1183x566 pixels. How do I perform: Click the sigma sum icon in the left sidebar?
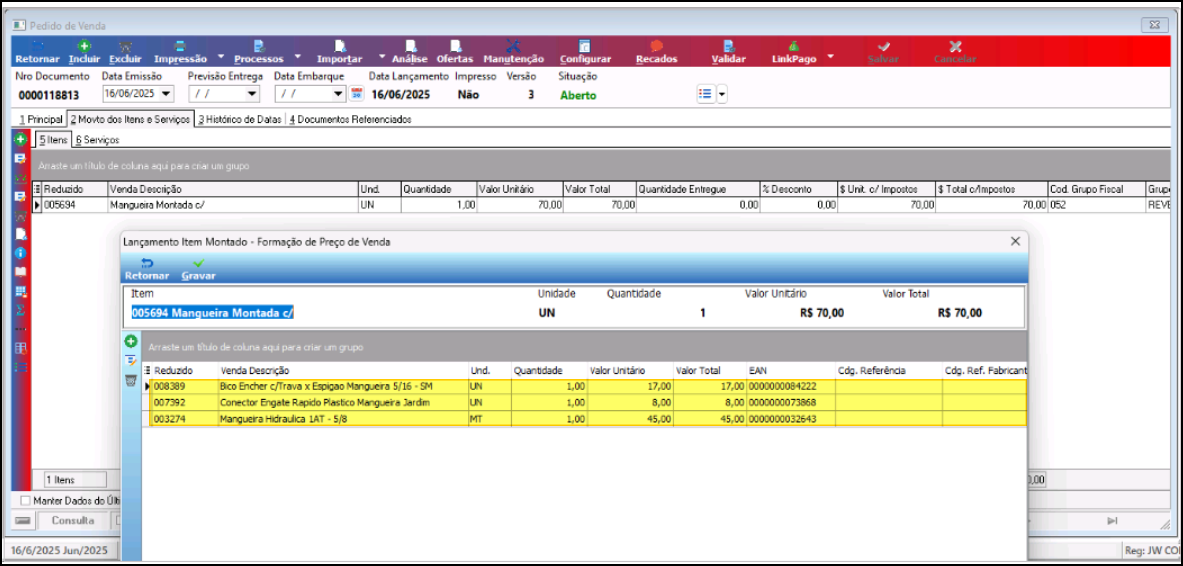click(x=21, y=309)
